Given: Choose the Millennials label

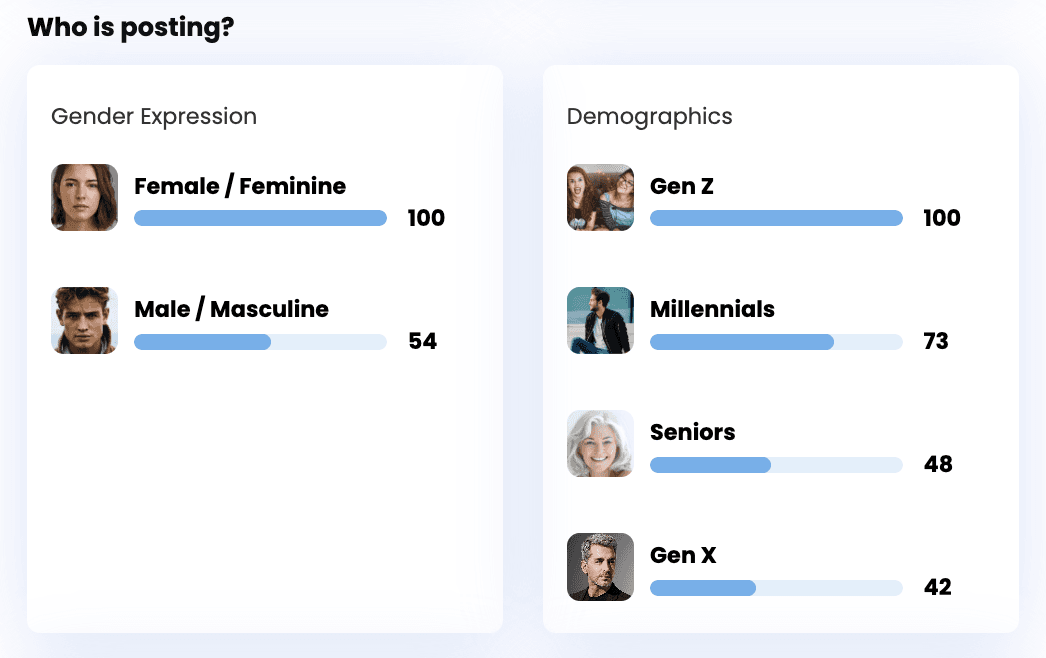Looking at the screenshot, I should [712, 309].
